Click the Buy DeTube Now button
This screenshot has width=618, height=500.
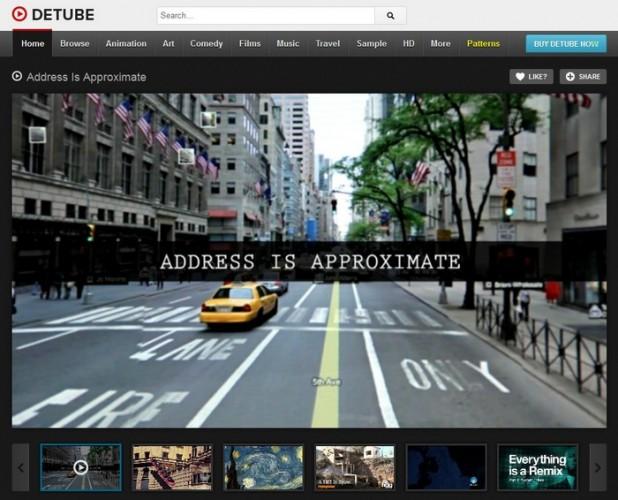pyautogui.click(x=566, y=44)
